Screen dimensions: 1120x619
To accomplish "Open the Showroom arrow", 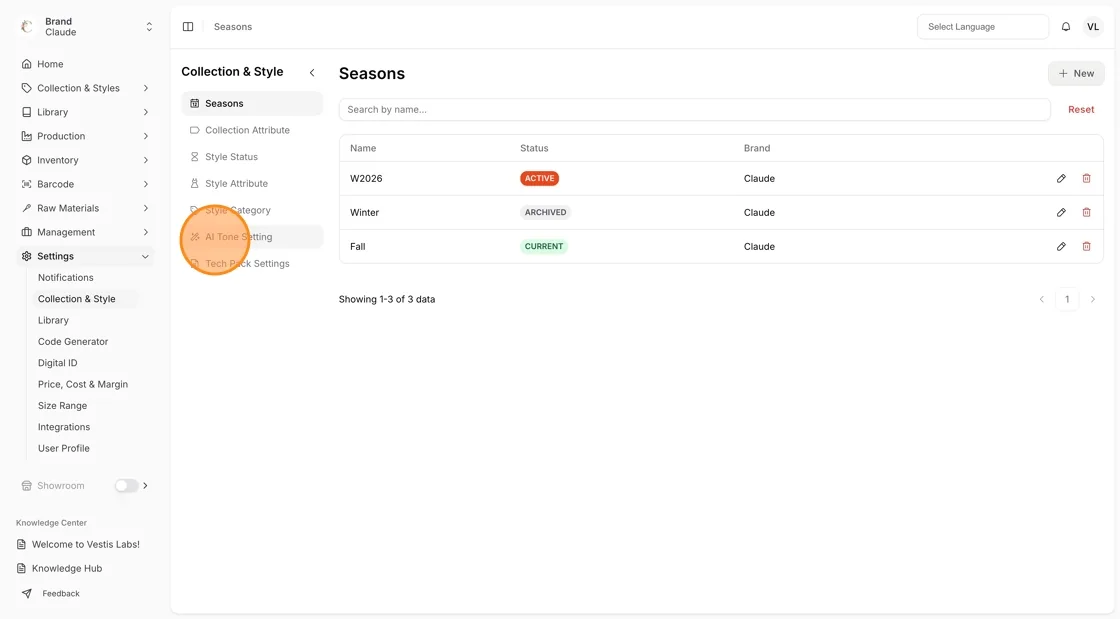I will tap(146, 485).
